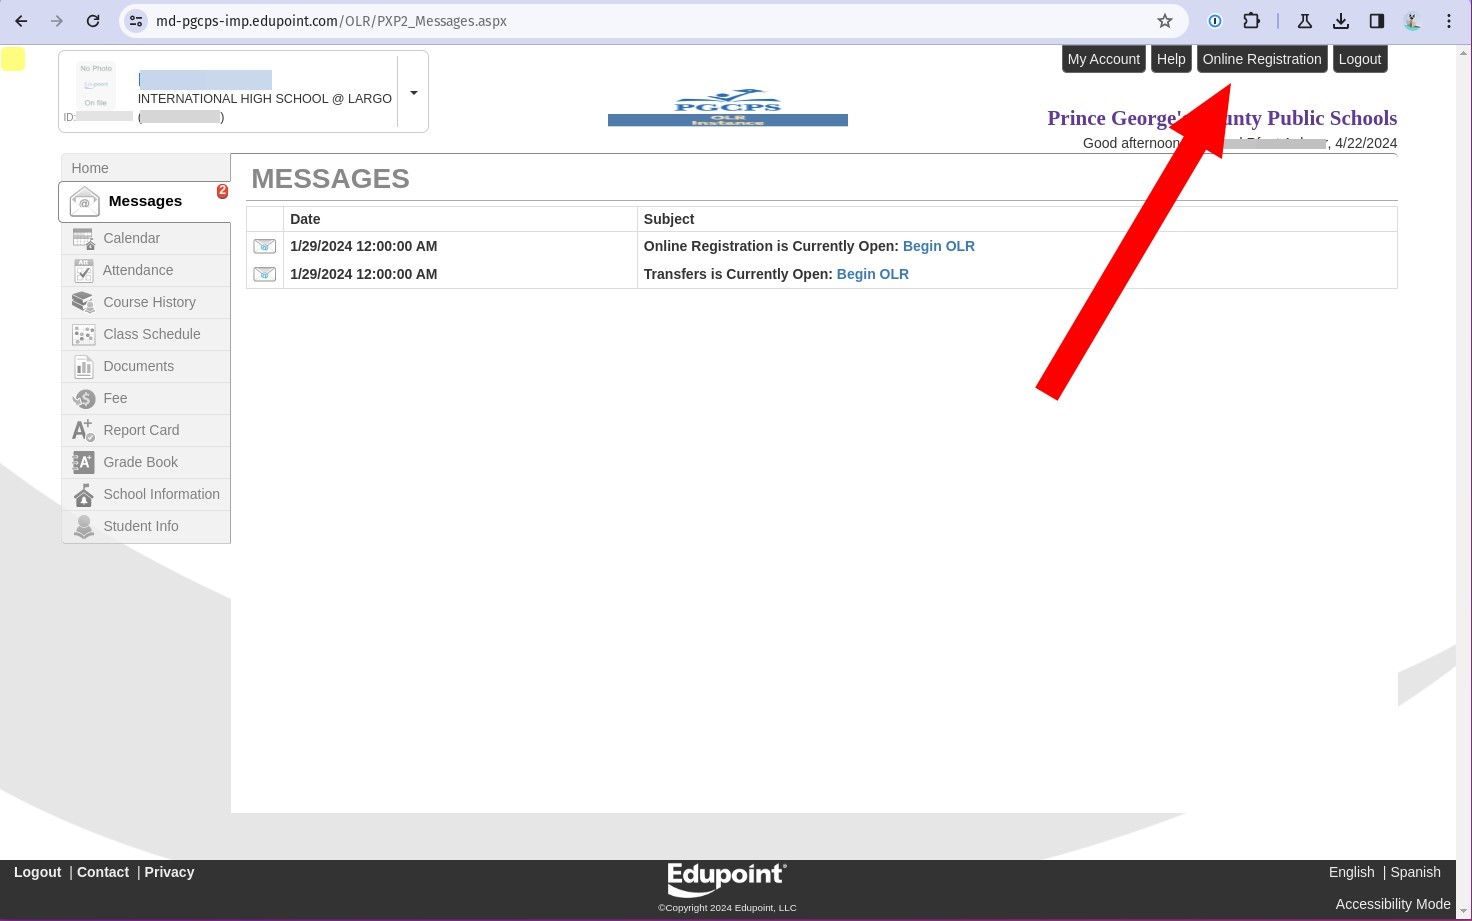Select the Attendance checkmark icon

point(84,270)
